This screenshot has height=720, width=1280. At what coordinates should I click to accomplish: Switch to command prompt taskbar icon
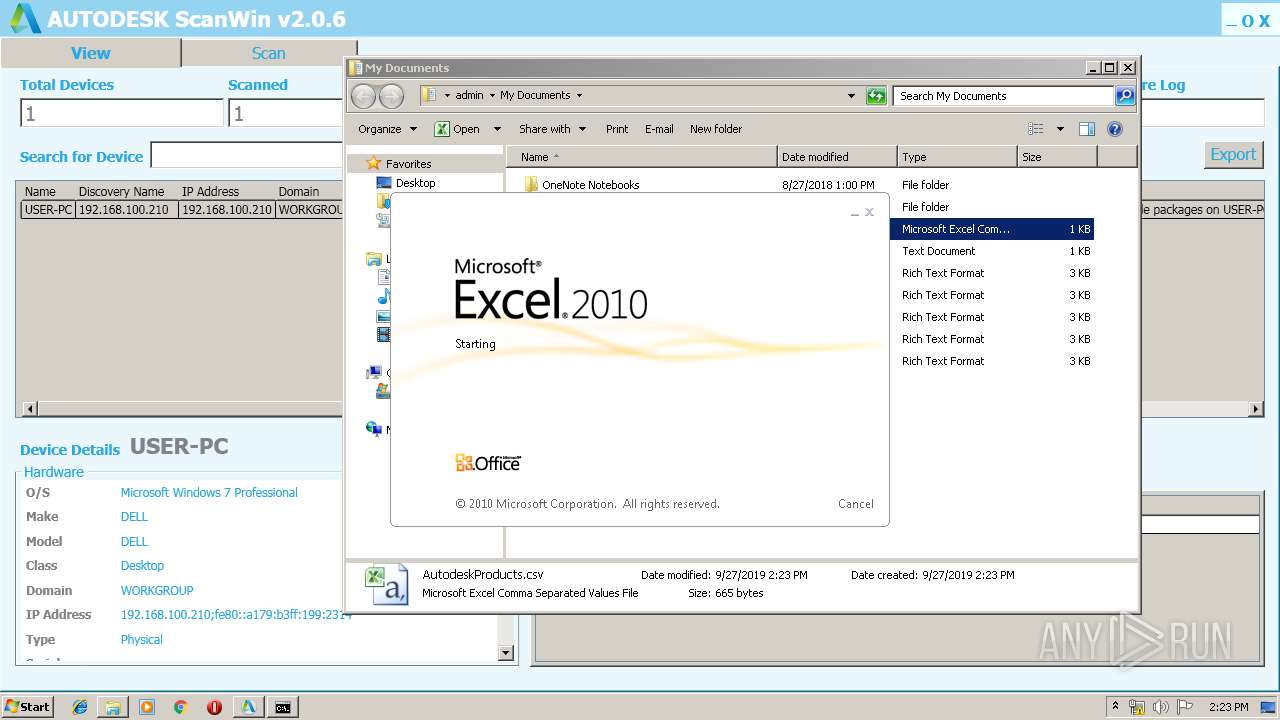[x=283, y=707]
